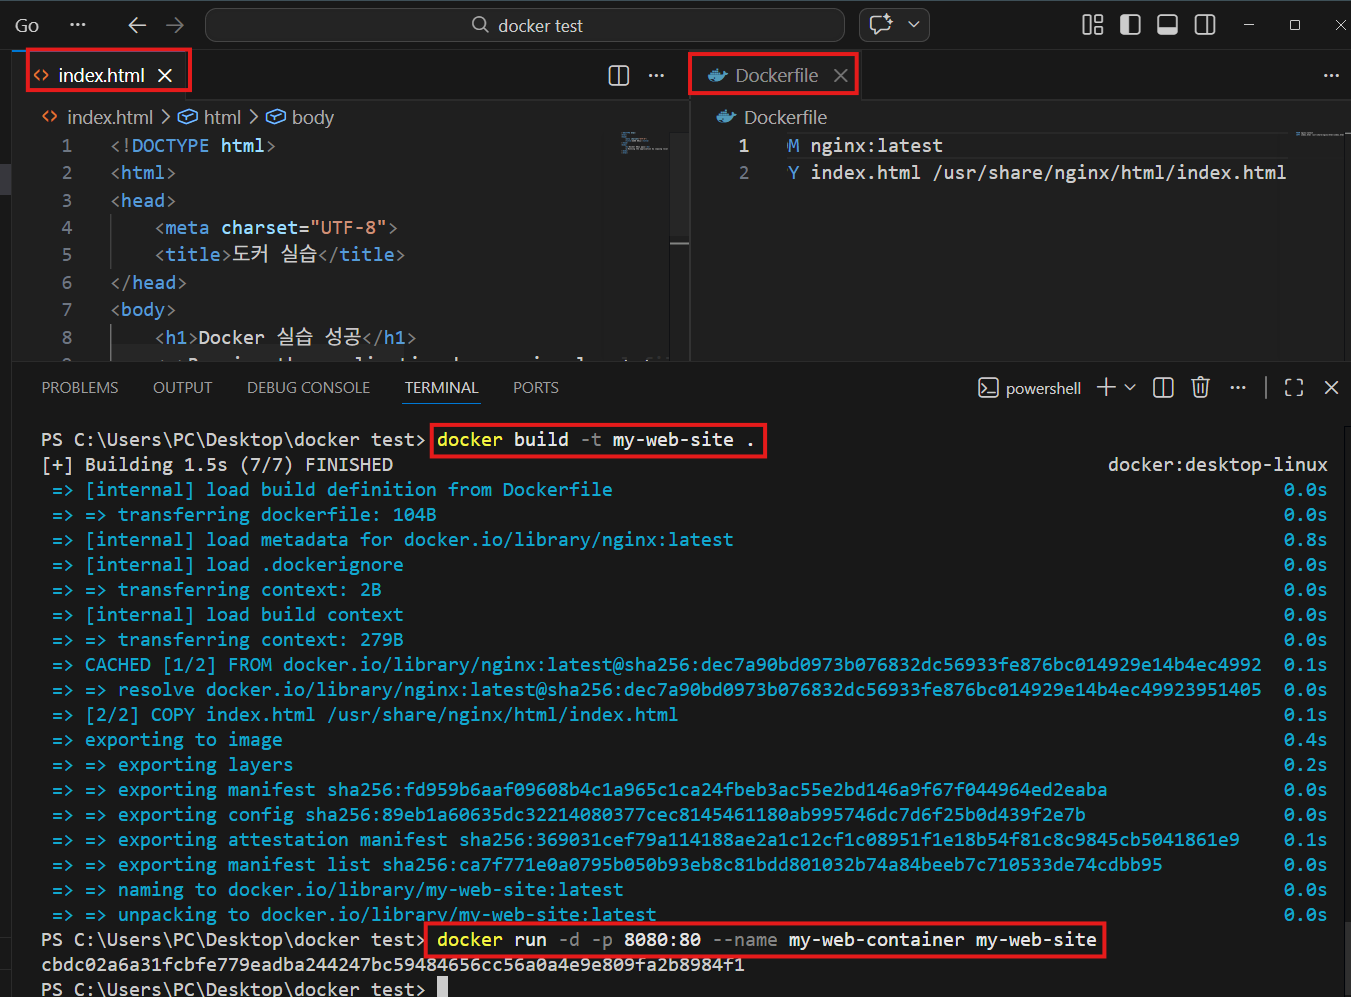The height and width of the screenshot is (997, 1351).
Task: Toggle the bottom panel visibility
Action: pos(1167,25)
